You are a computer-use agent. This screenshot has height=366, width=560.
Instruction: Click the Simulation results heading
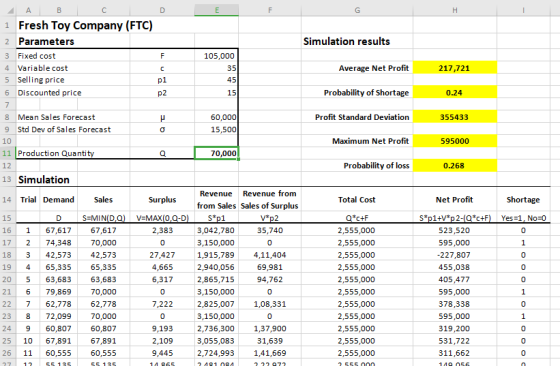[346, 41]
